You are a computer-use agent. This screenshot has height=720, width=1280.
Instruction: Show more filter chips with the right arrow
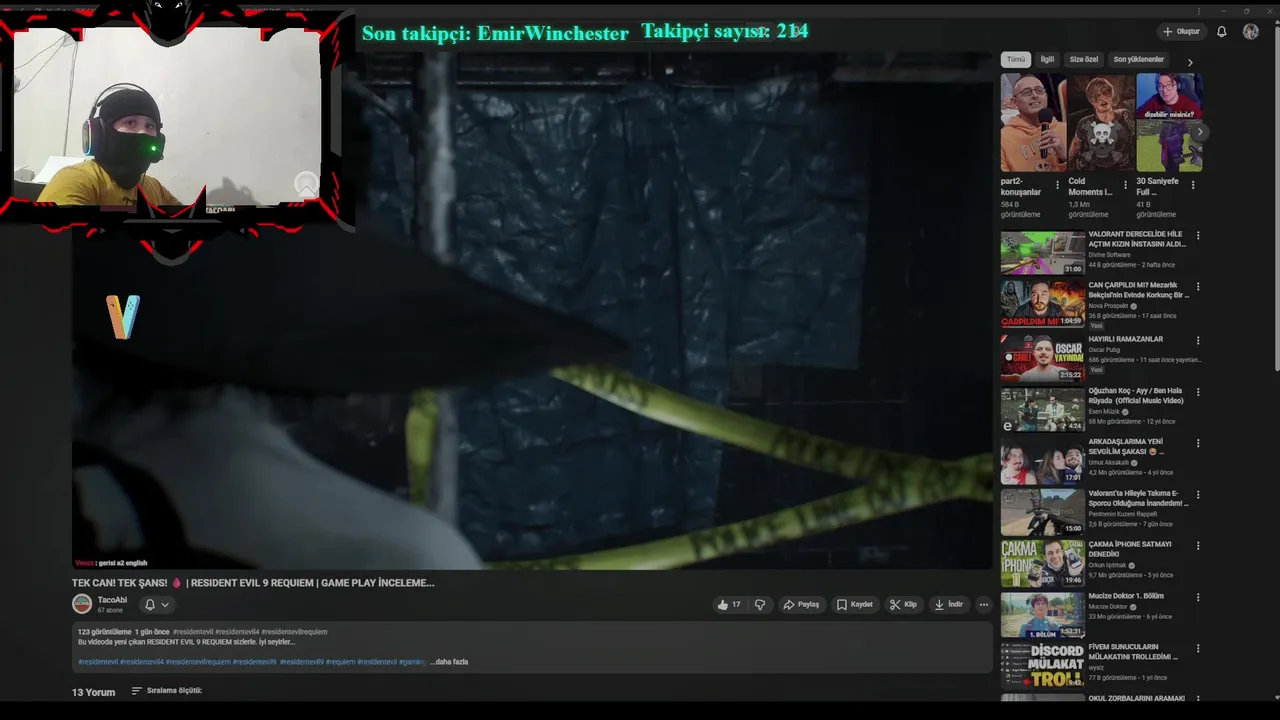point(1190,62)
